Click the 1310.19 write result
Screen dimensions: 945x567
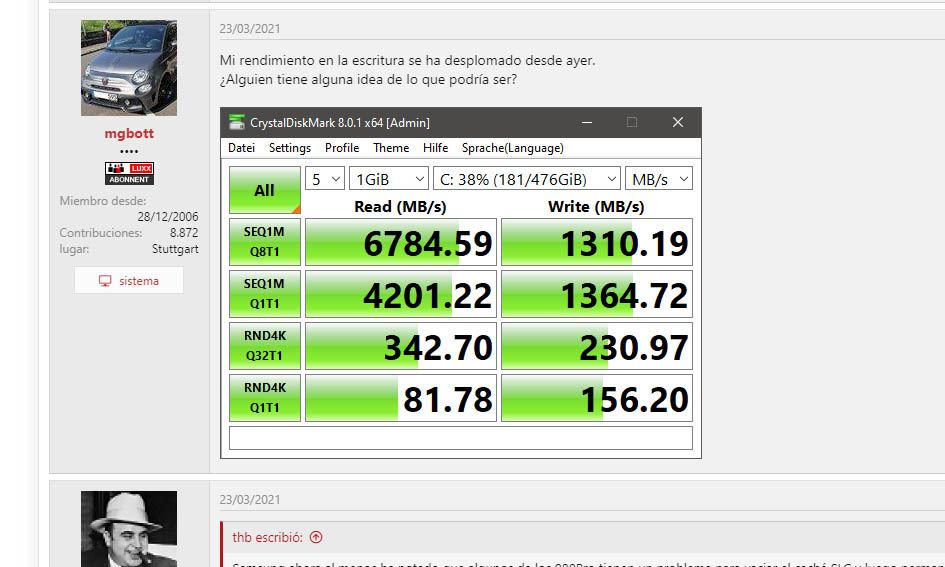tap(597, 242)
